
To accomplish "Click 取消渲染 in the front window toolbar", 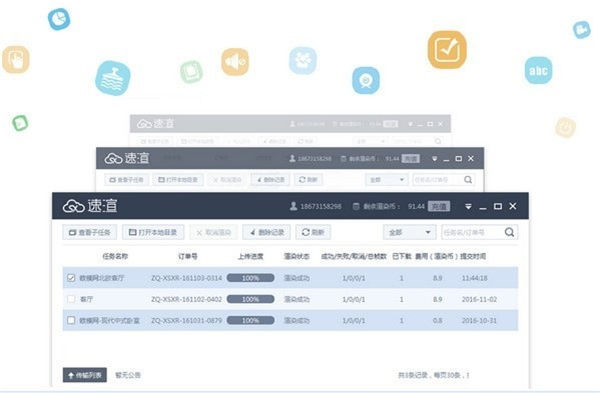I will (x=214, y=232).
